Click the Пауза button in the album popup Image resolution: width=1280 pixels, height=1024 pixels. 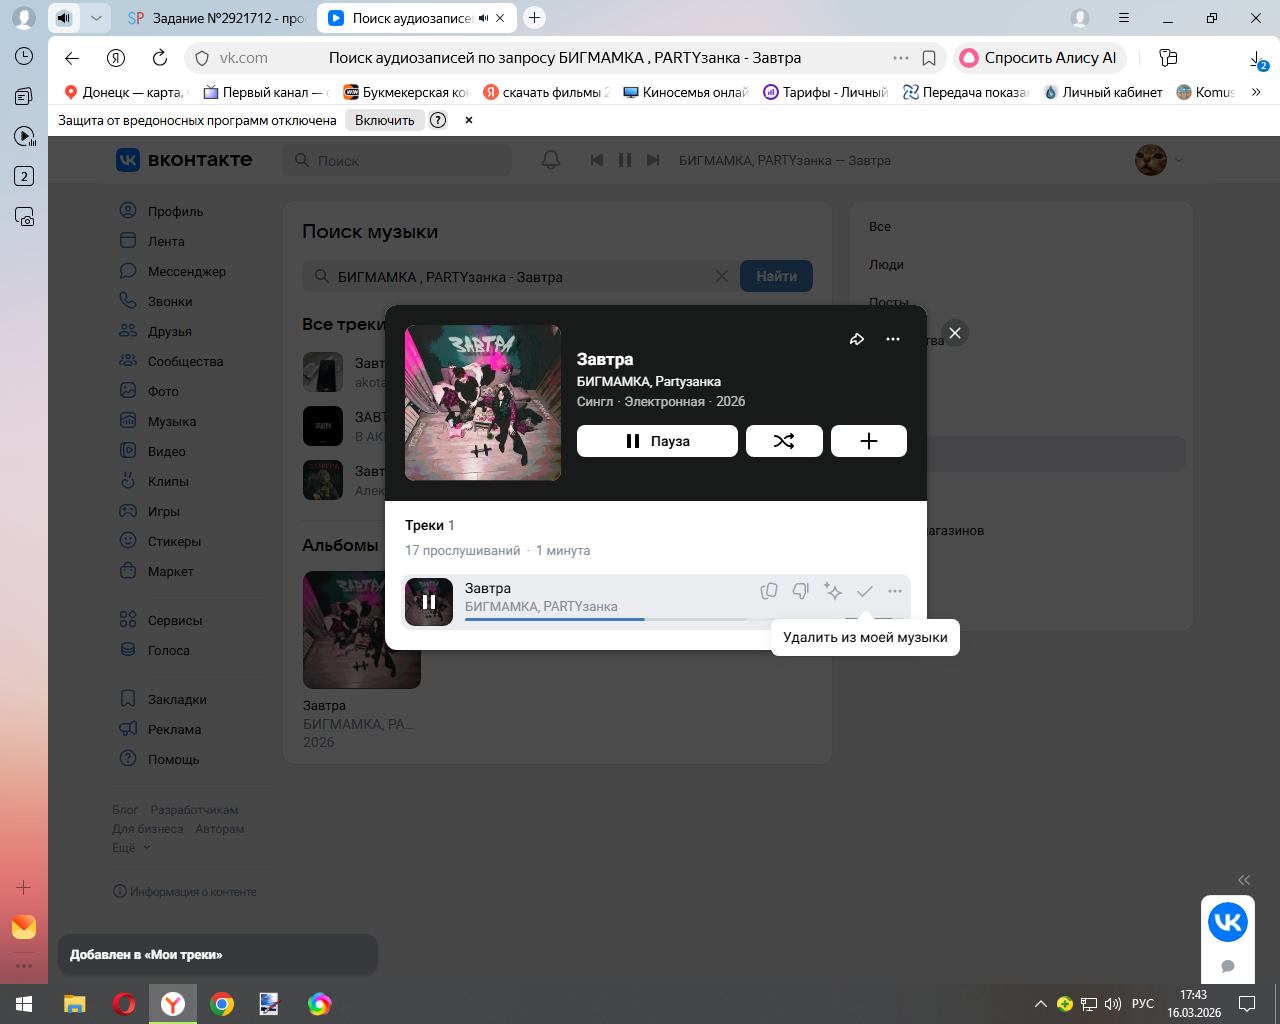click(657, 441)
